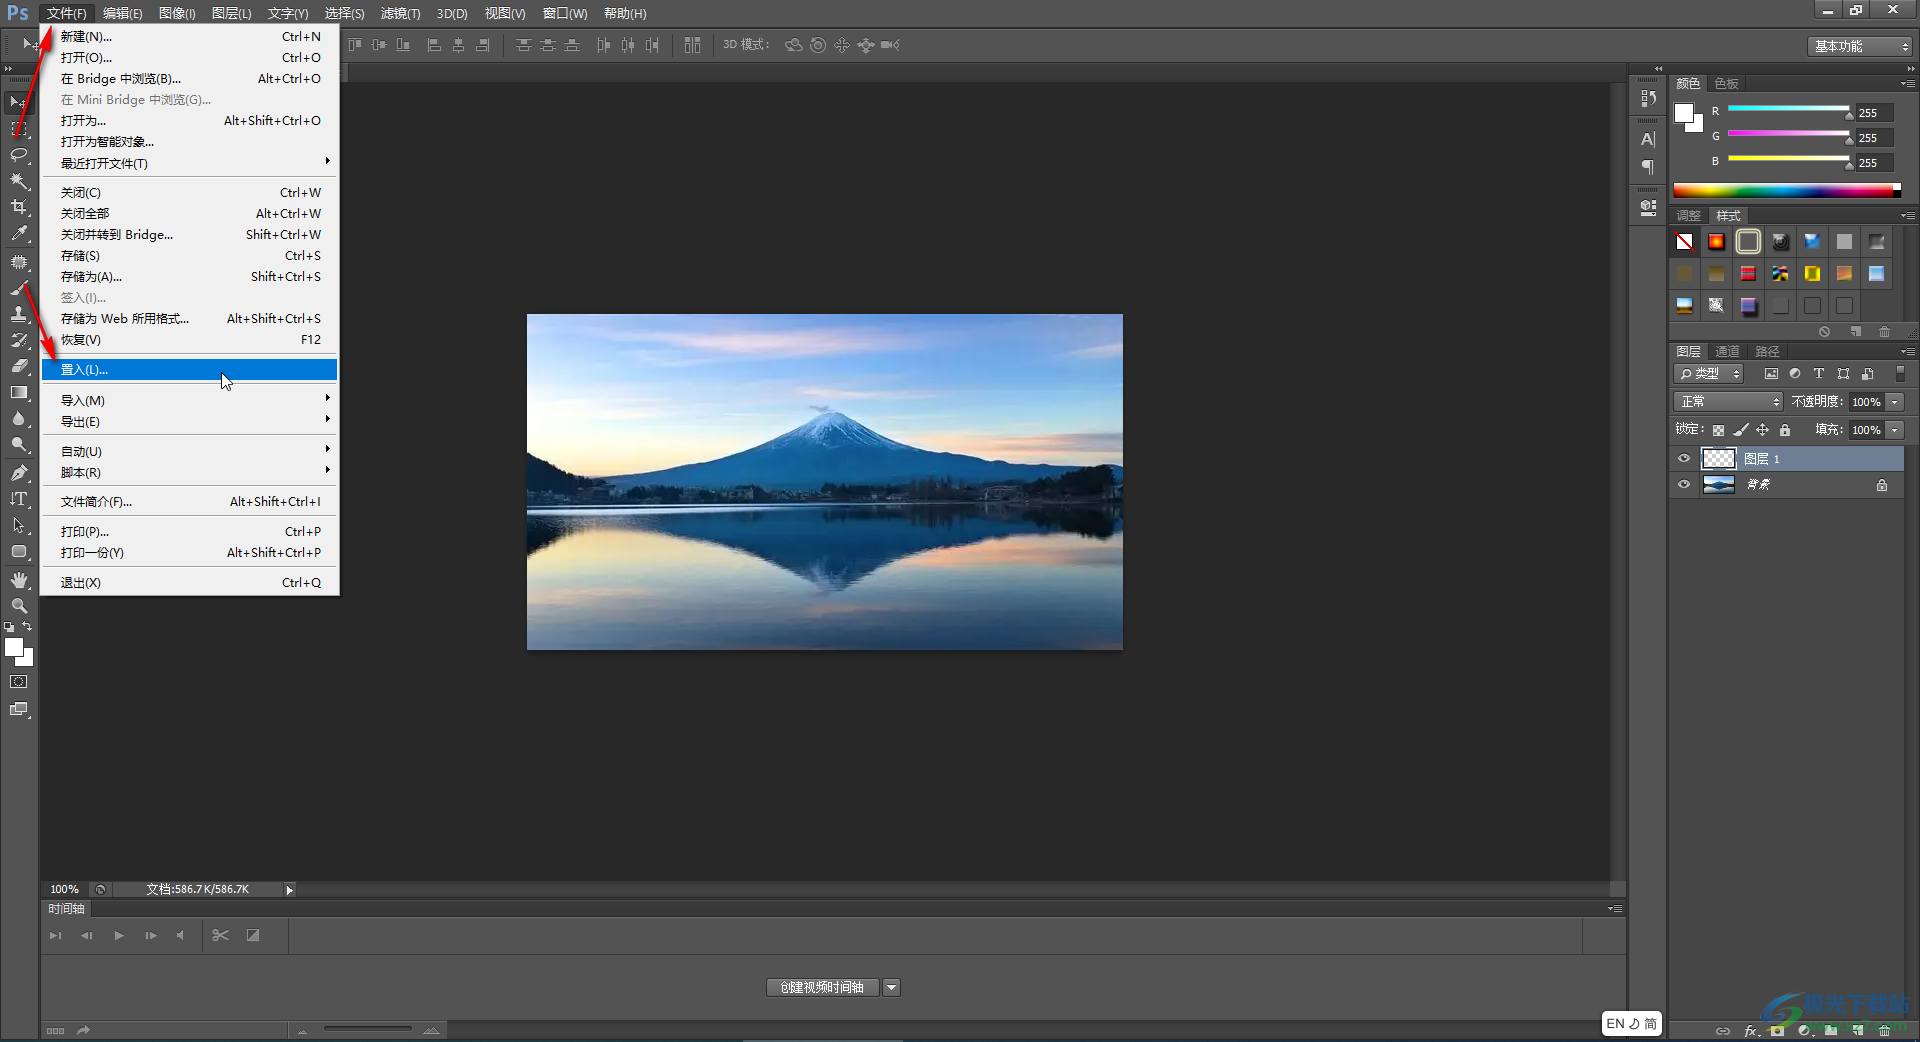Change screen mode icon at toolbox bottom

pyautogui.click(x=18, y=709)
